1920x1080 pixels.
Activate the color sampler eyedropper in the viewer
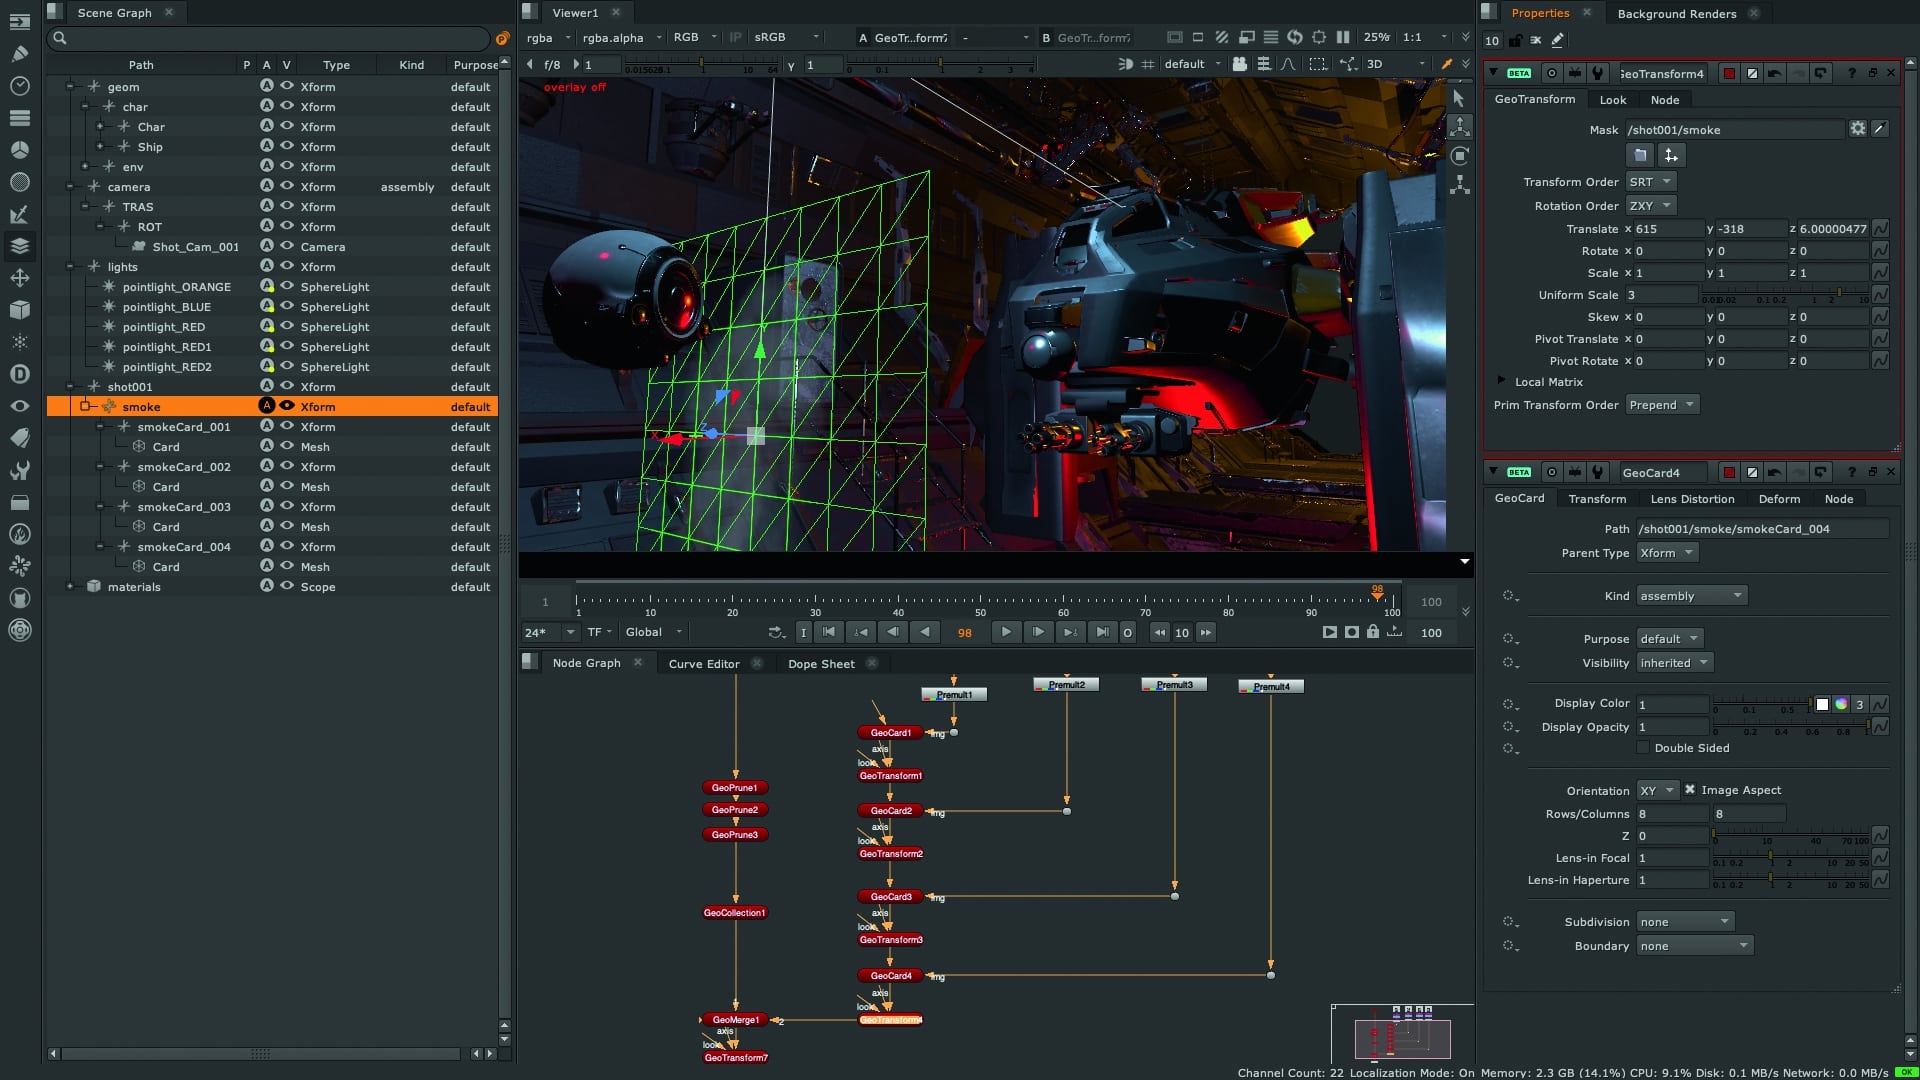1447,64
